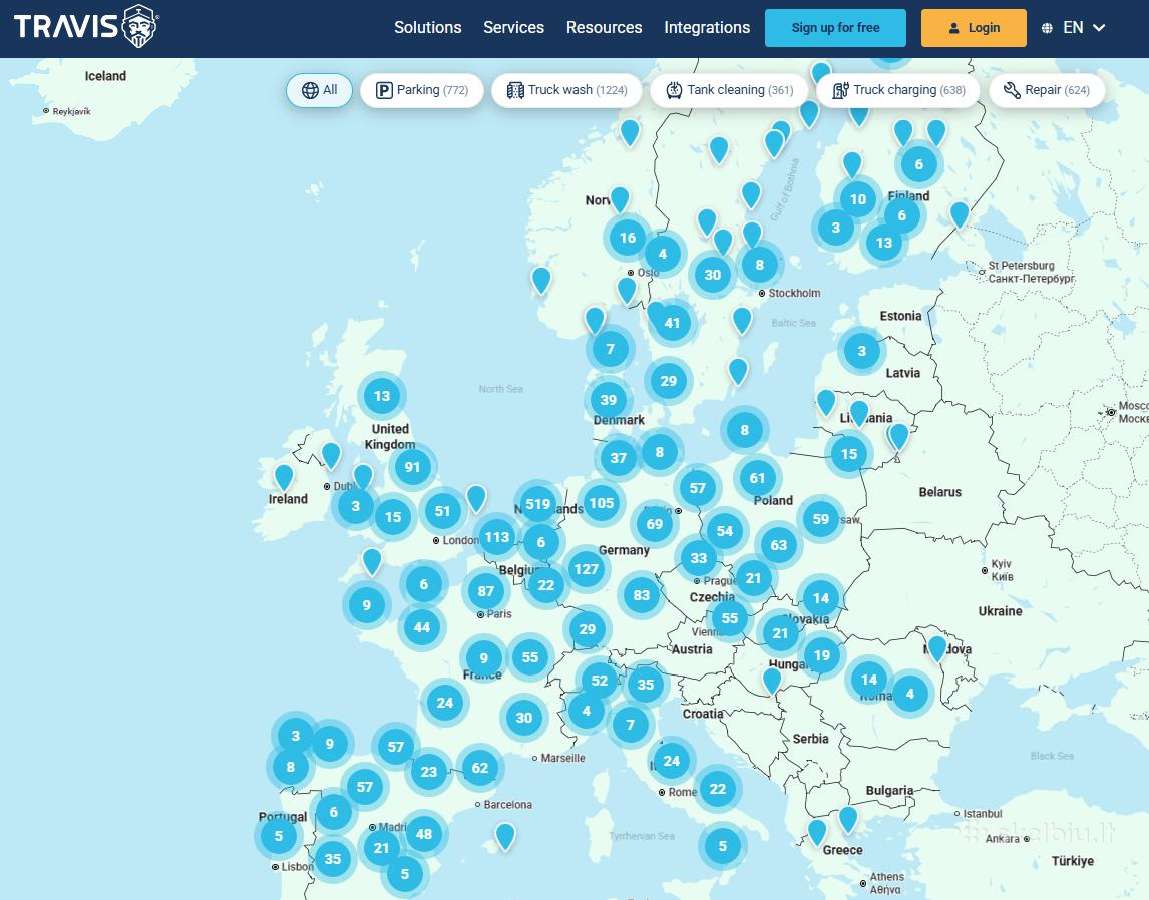Image resolution: width=1149 pixels, height=900 pixels.
Task: Open the 69 cluster near Berlin
Action: (654, 524)
